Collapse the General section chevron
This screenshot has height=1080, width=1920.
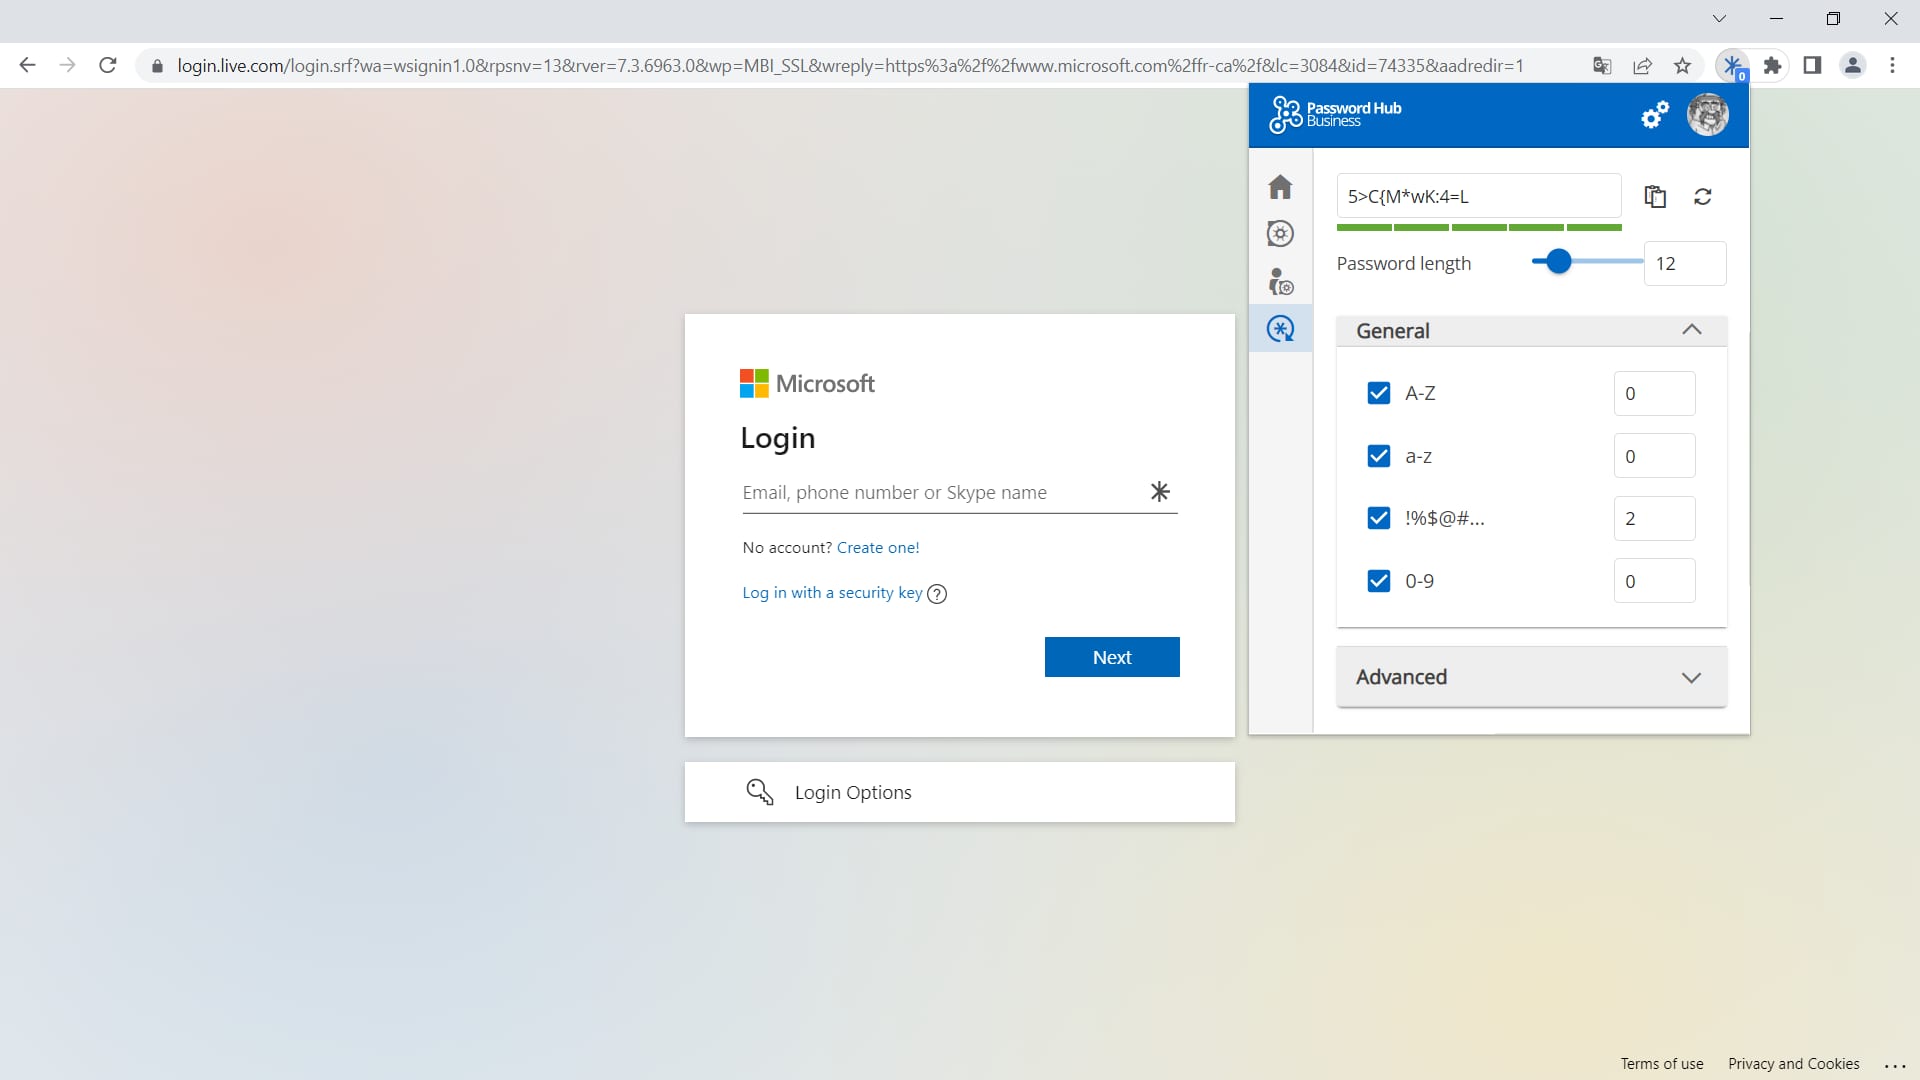click(1693, 330)
